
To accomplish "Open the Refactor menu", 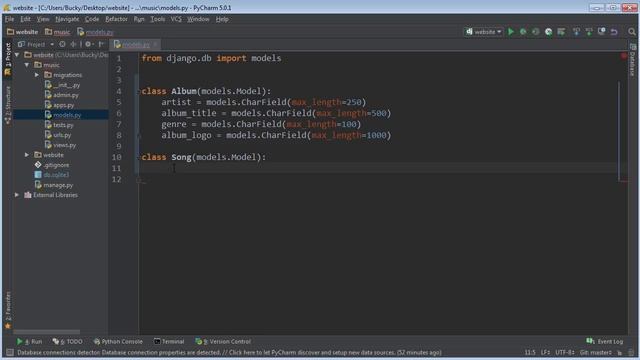I will click(x=116, y=19).
